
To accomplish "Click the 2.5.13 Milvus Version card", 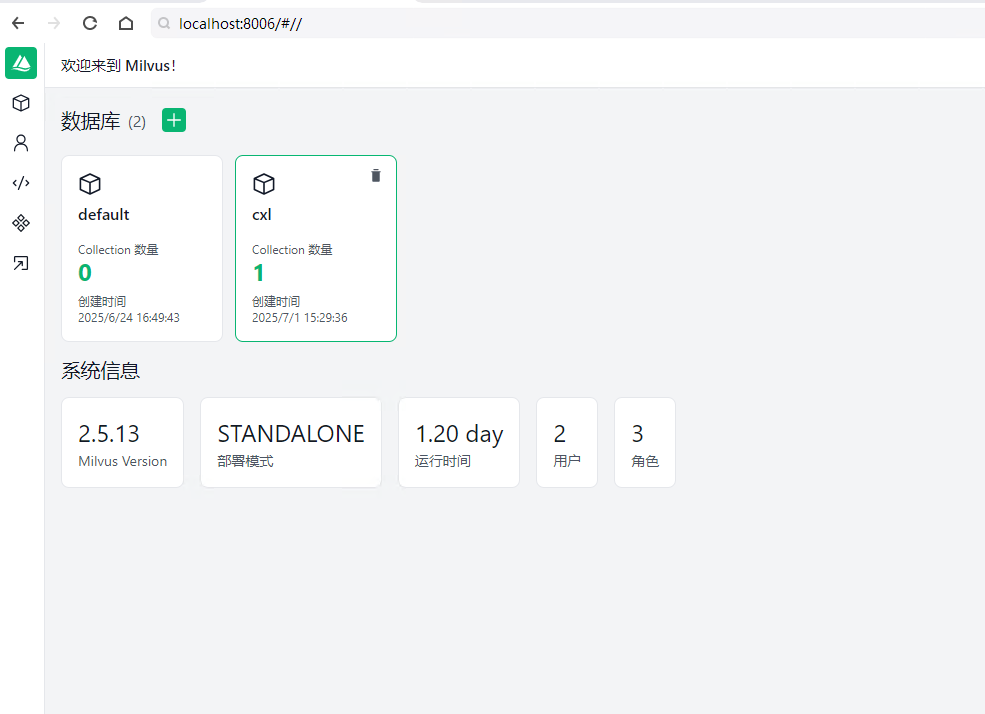I will point(122,442).
